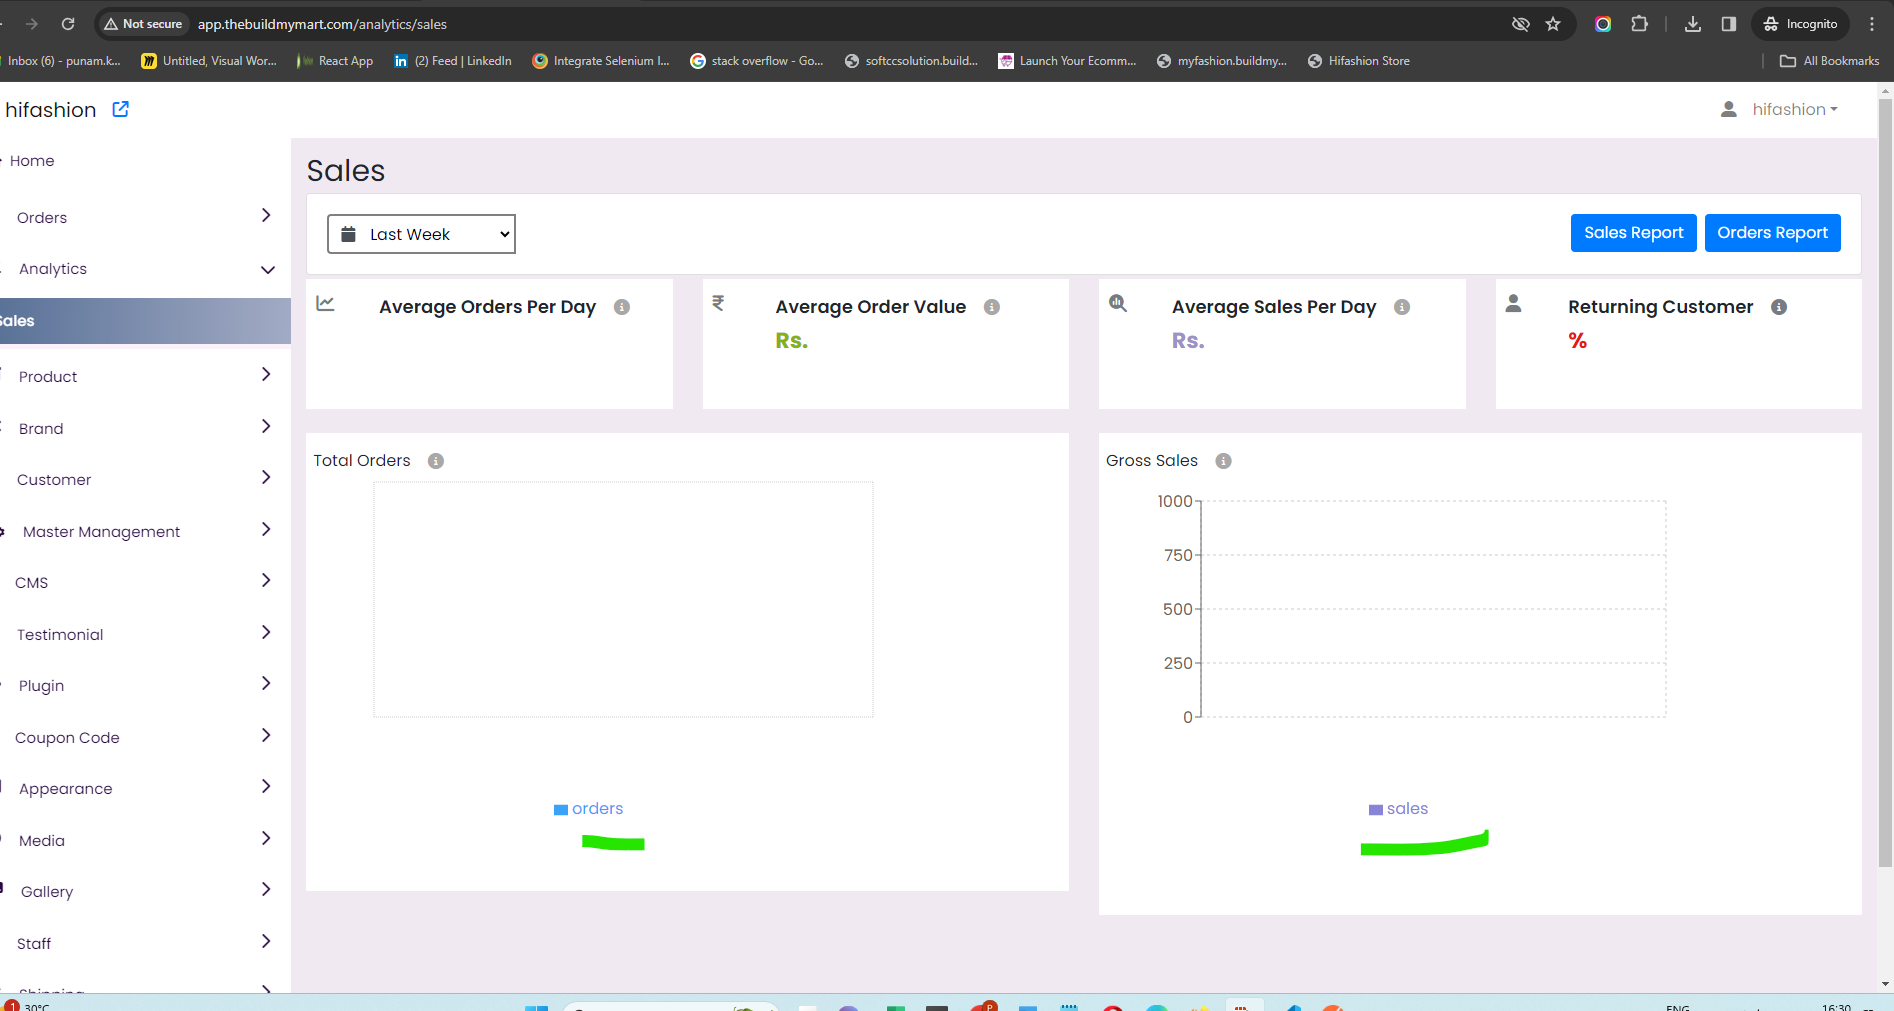Open the stack overflow bookmark
Screen dimensions: 1894x1011
point(757,61)
